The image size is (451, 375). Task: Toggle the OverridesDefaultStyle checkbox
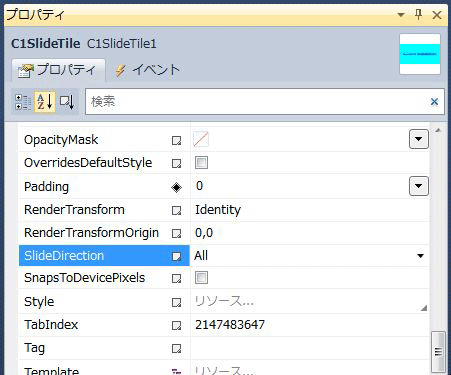point(201,163)
